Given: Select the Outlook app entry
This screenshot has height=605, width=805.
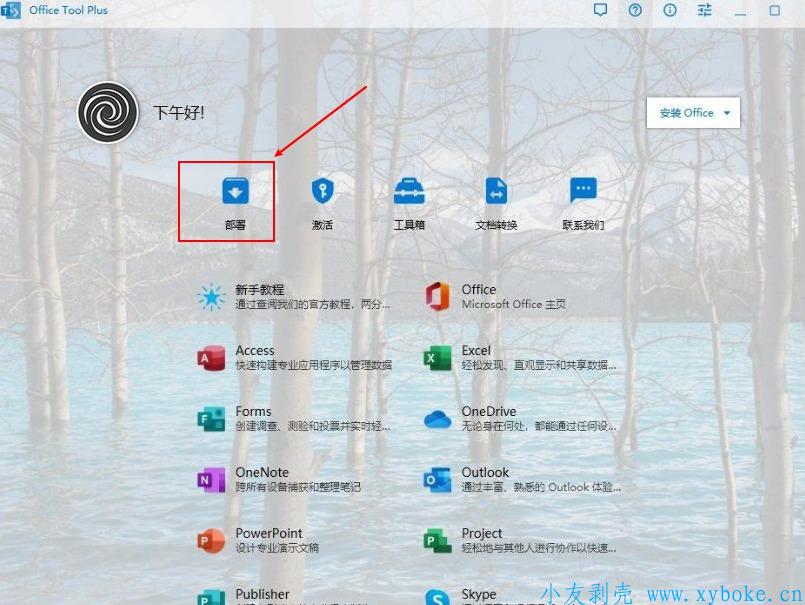Looking at the screenshot, I should (520, 479).
